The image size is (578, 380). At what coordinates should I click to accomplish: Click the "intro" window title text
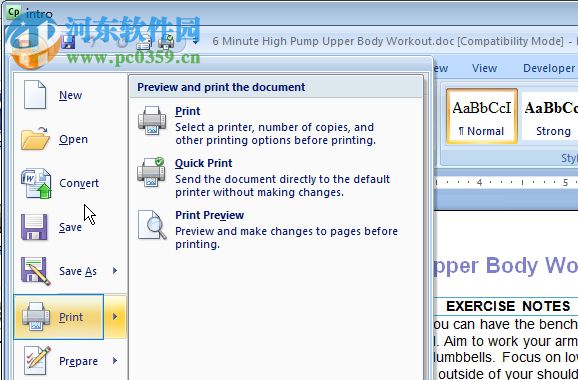coord(39,14)
